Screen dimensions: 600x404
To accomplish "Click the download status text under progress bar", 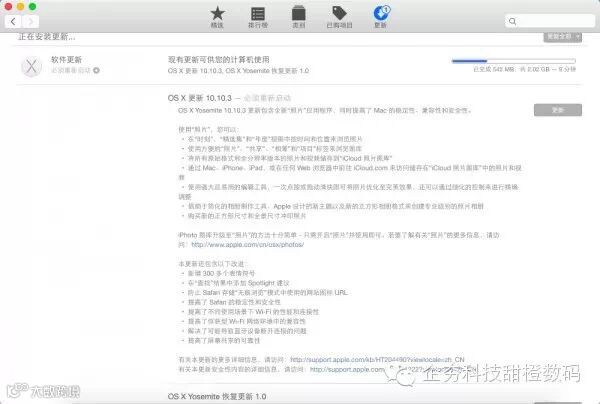I will (524, 69).
